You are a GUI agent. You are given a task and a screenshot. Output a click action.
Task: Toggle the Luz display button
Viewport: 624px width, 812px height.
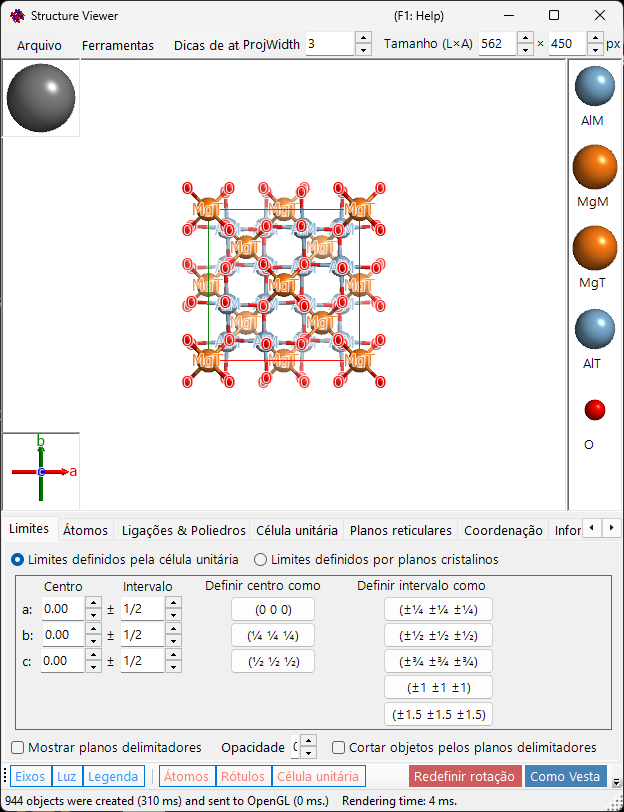point(67,776)
